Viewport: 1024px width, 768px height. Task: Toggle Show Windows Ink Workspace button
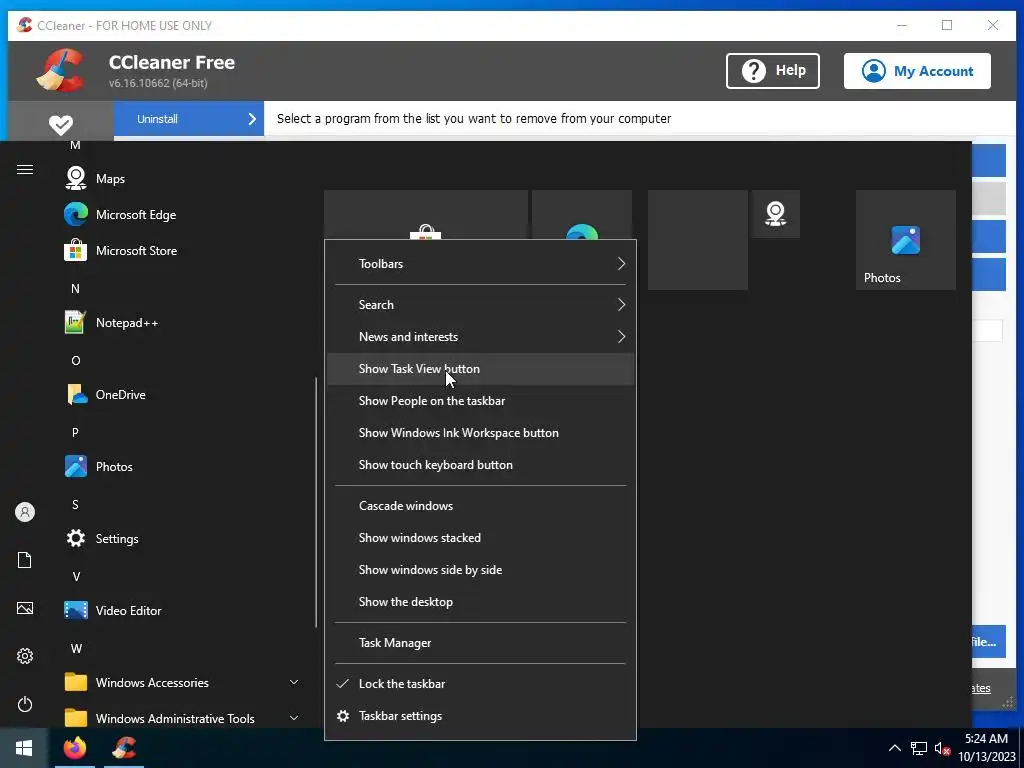(480, 433)
